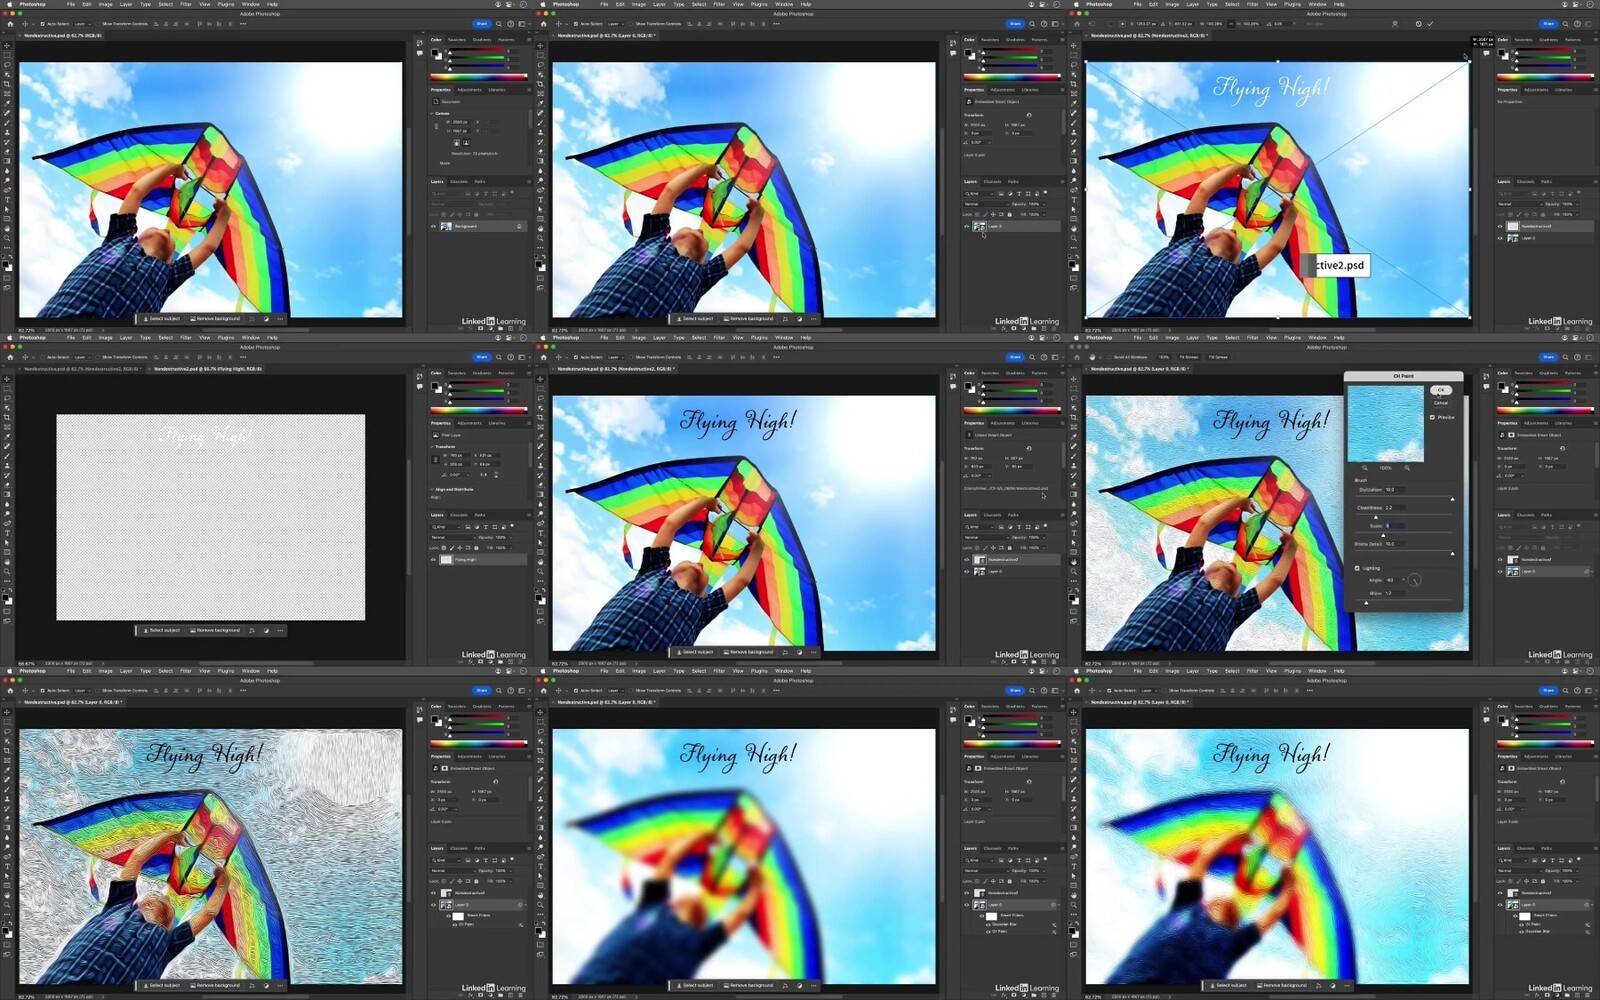Pick the Clone Stamp tool in the Background-layer window

point(7,132)
